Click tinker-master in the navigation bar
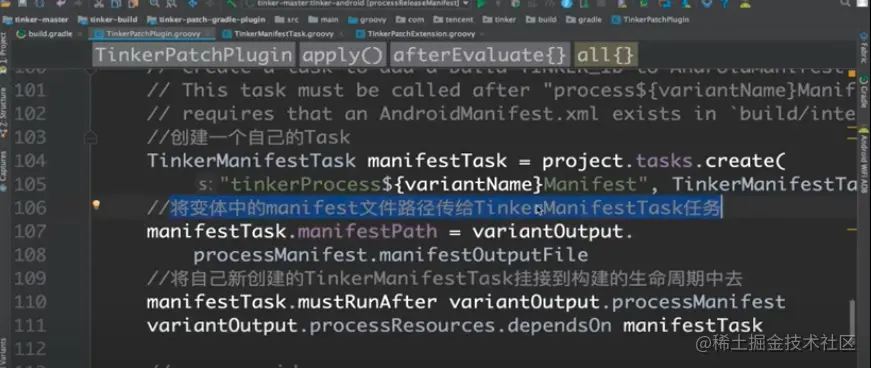This screenshot has width=871, height=368. tap(35, 19)
